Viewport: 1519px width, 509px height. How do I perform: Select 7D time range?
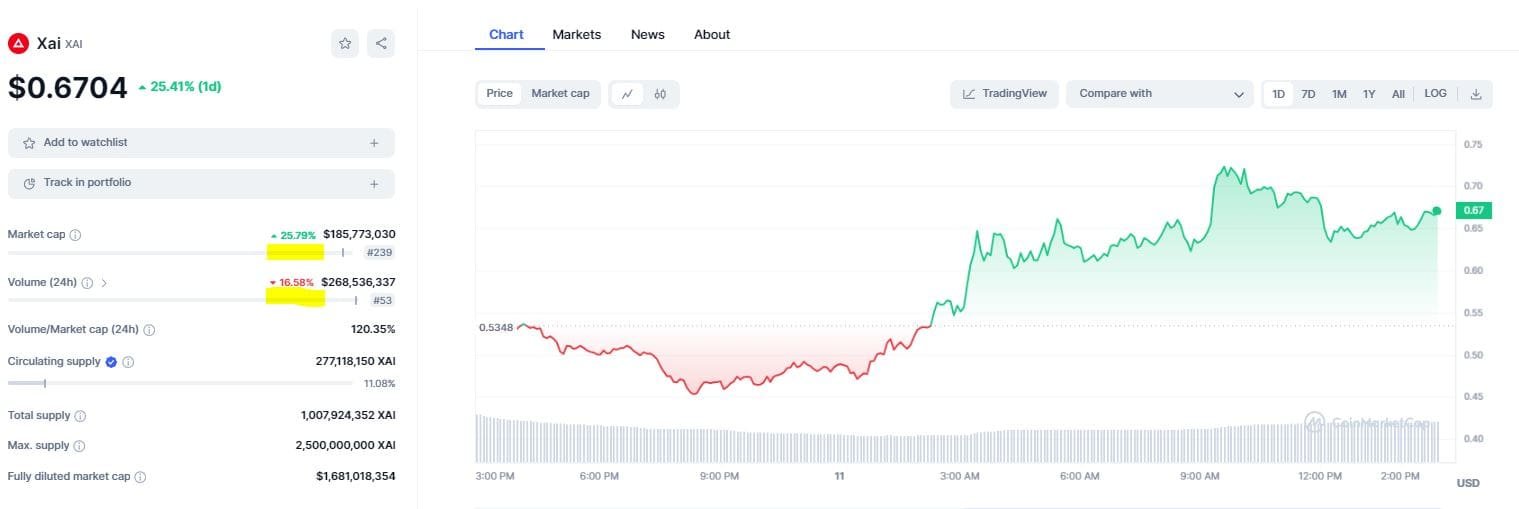1308,94
